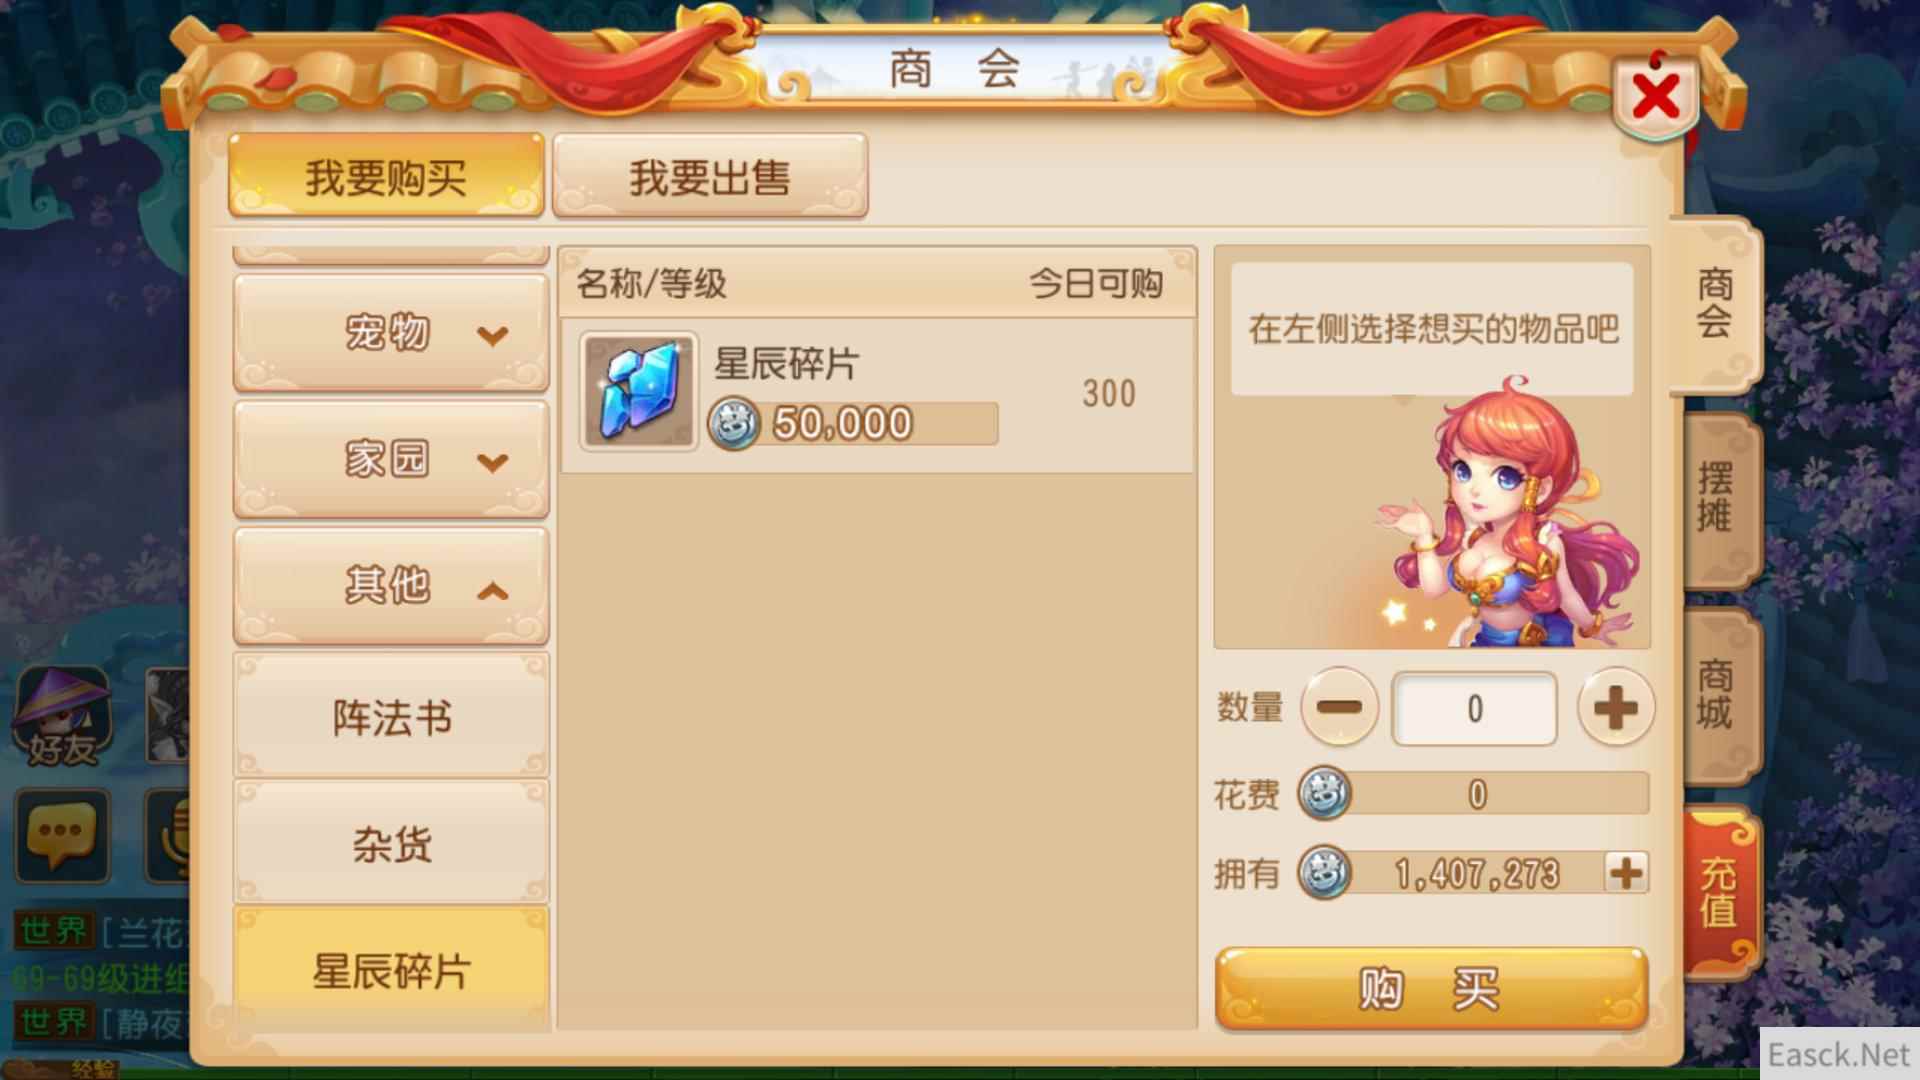Select the 我要购买 tab
This screenshot has width=1920, height=1080.
pyautogui.click(x=386, y=177)
